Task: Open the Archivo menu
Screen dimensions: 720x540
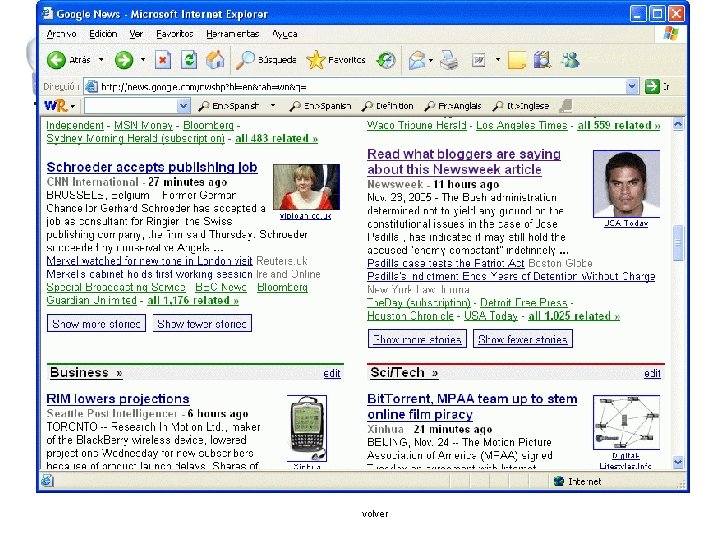Action: (61, 34)
